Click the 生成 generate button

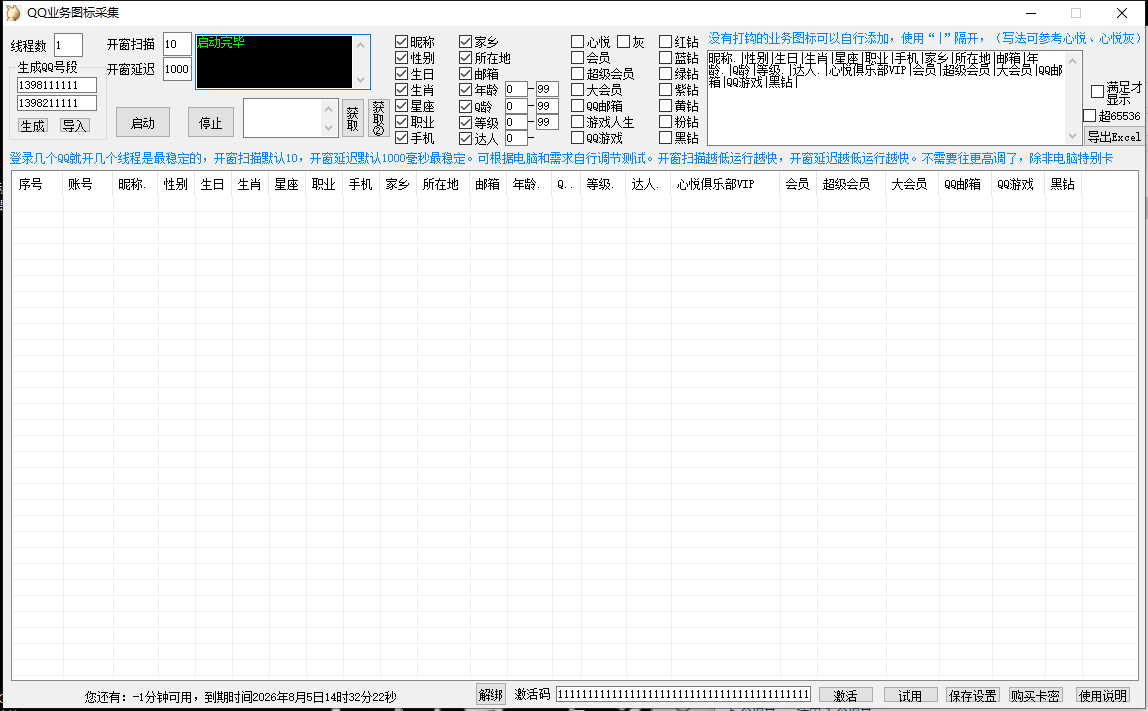click(x=32, y=126)
